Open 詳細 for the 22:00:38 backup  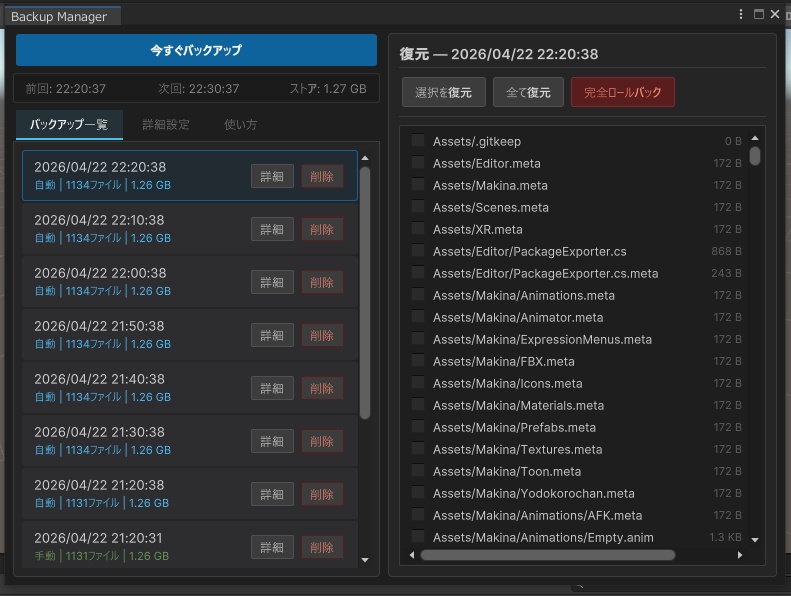pos(272,282)
